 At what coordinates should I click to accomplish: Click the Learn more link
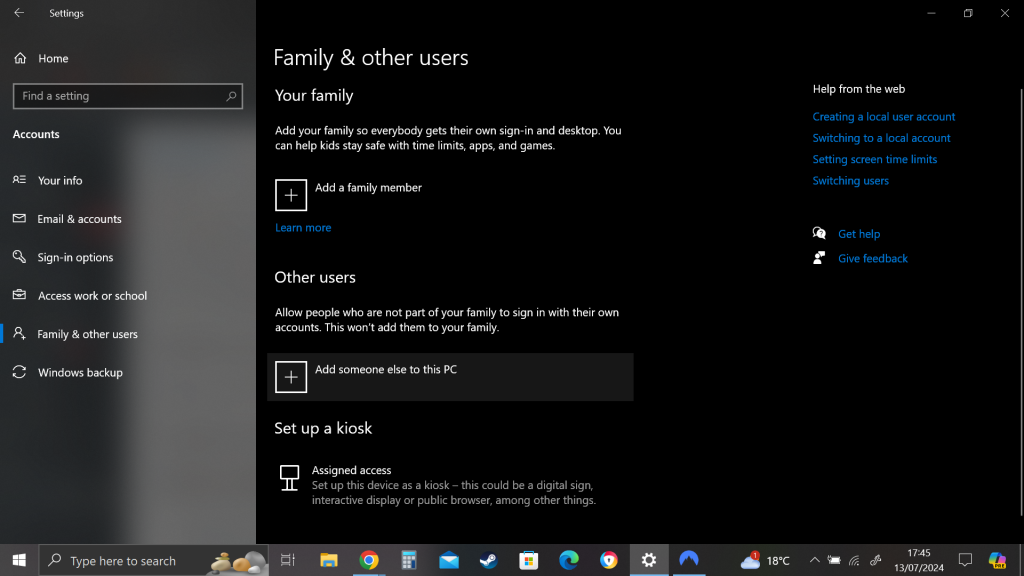click(303, 228)
